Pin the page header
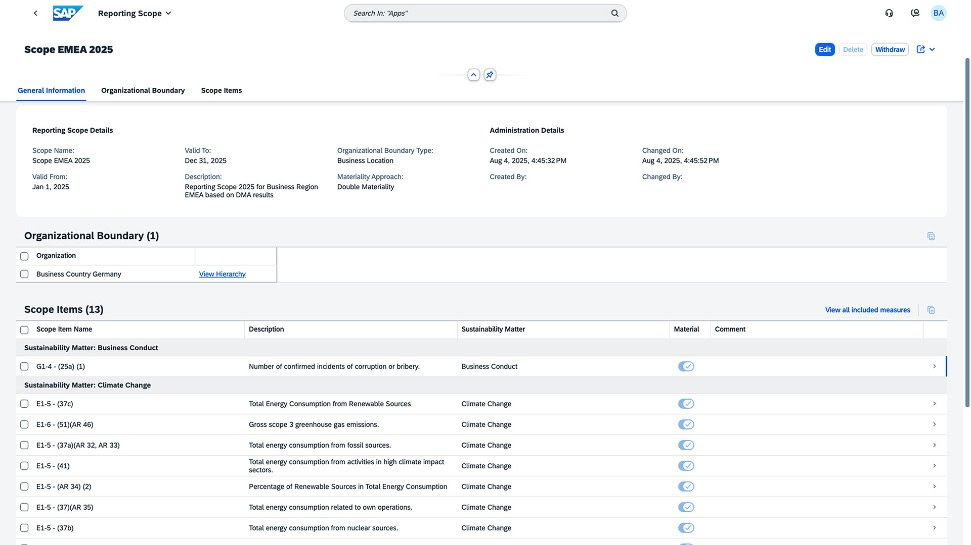Screen dimensions: 971x545 tap(490, 75)
